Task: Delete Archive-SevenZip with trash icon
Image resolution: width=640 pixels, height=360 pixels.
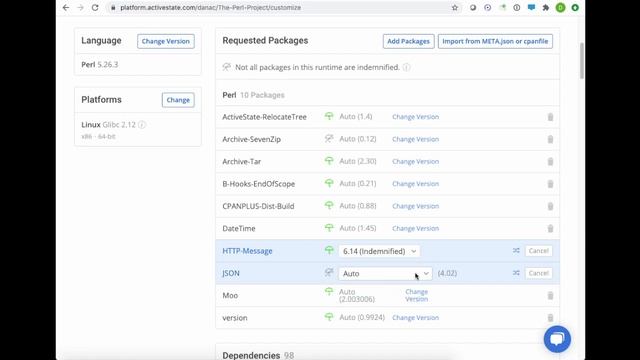Action: pos(550,140)
